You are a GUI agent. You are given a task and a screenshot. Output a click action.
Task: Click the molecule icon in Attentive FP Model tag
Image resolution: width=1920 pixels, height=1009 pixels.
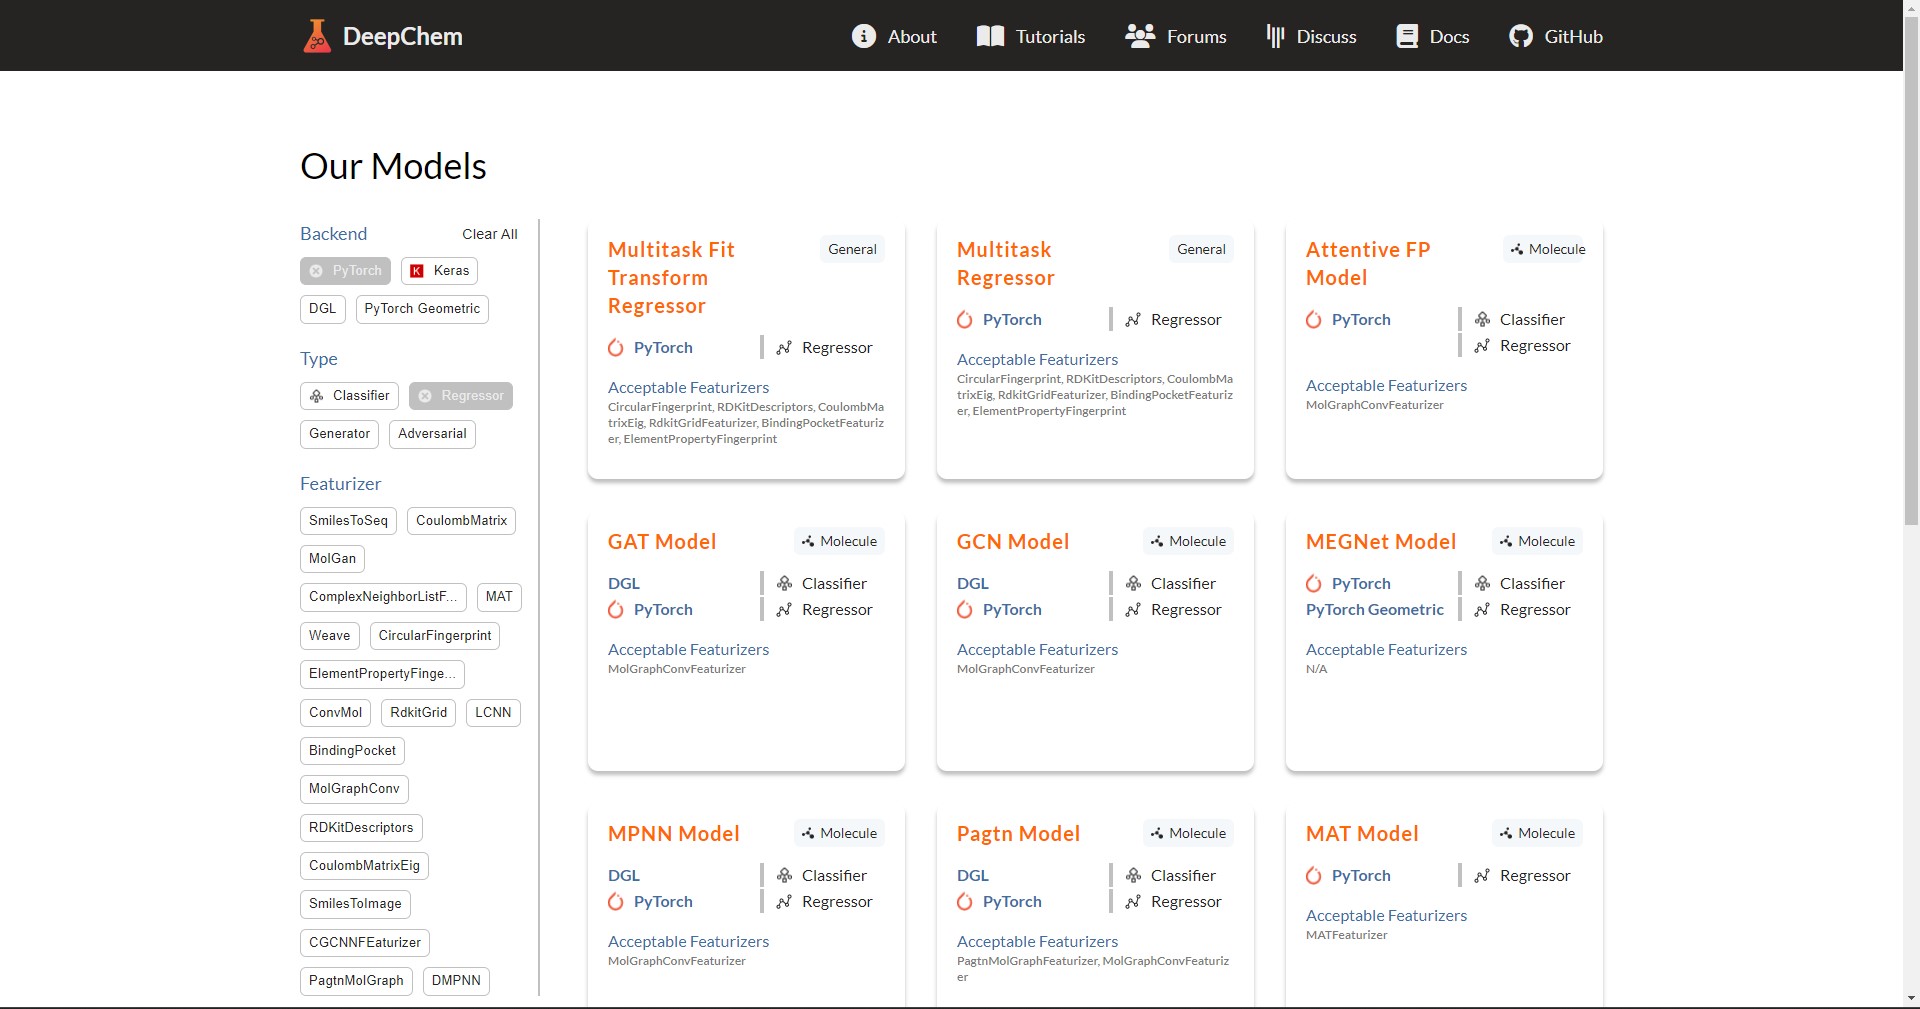click(1517, 249)
